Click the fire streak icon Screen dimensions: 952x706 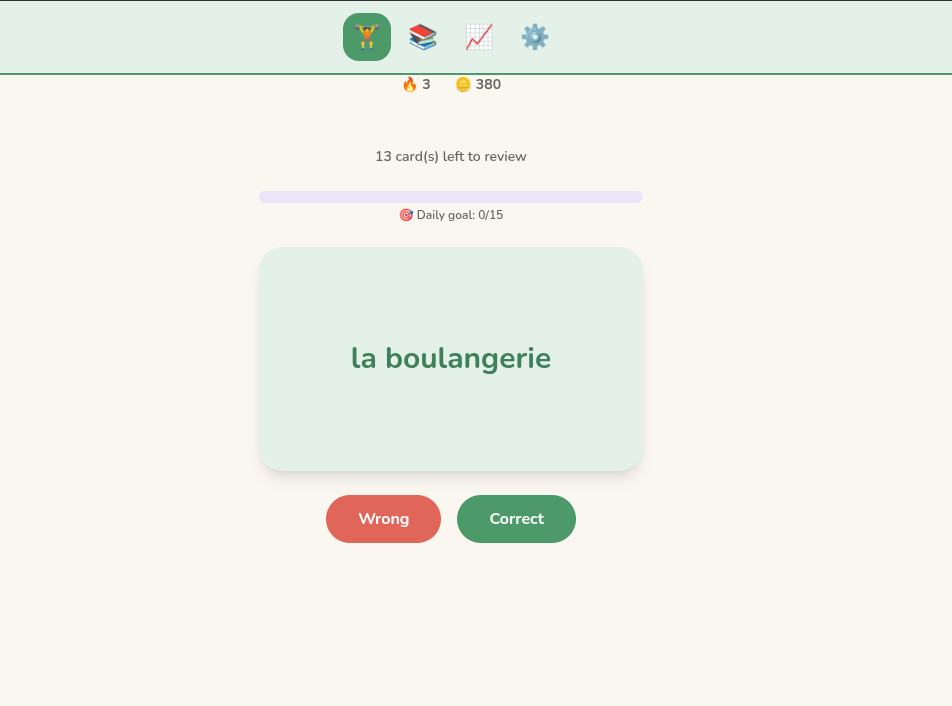(x=410, y=84)
